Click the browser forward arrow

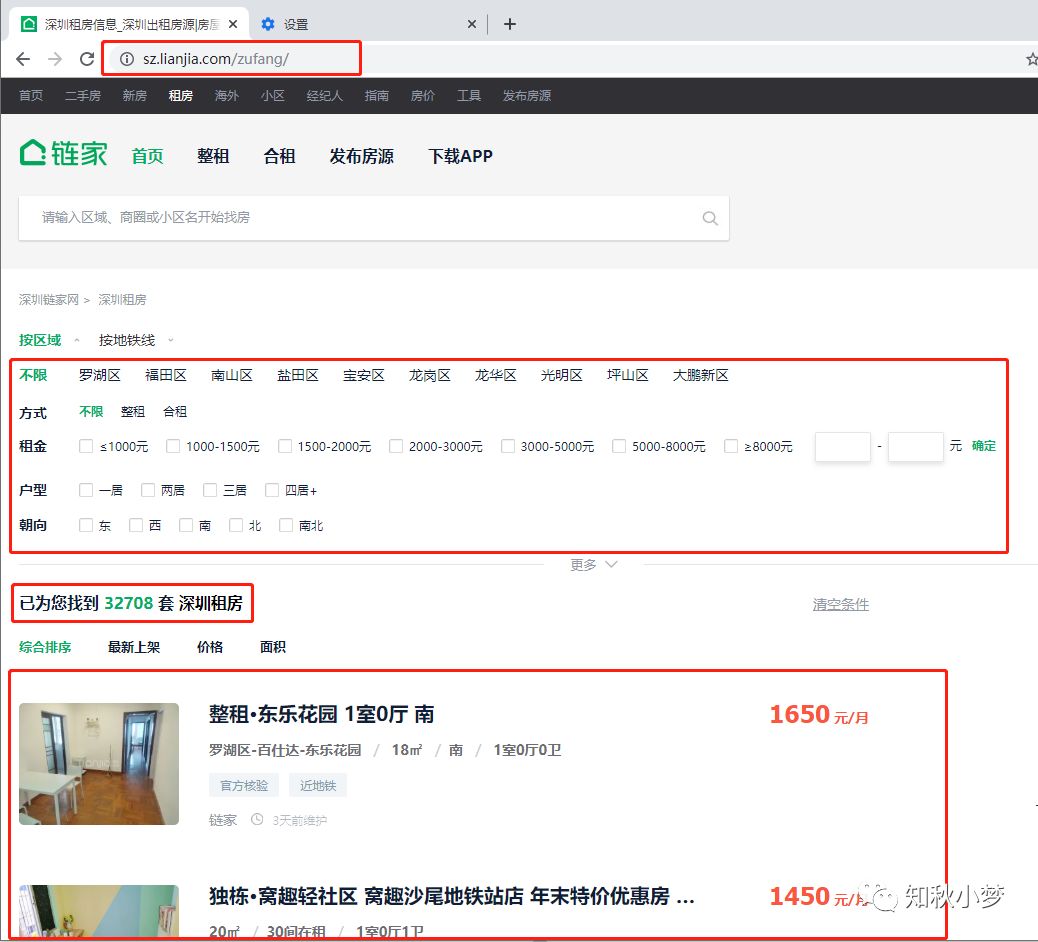pos(55,59)
